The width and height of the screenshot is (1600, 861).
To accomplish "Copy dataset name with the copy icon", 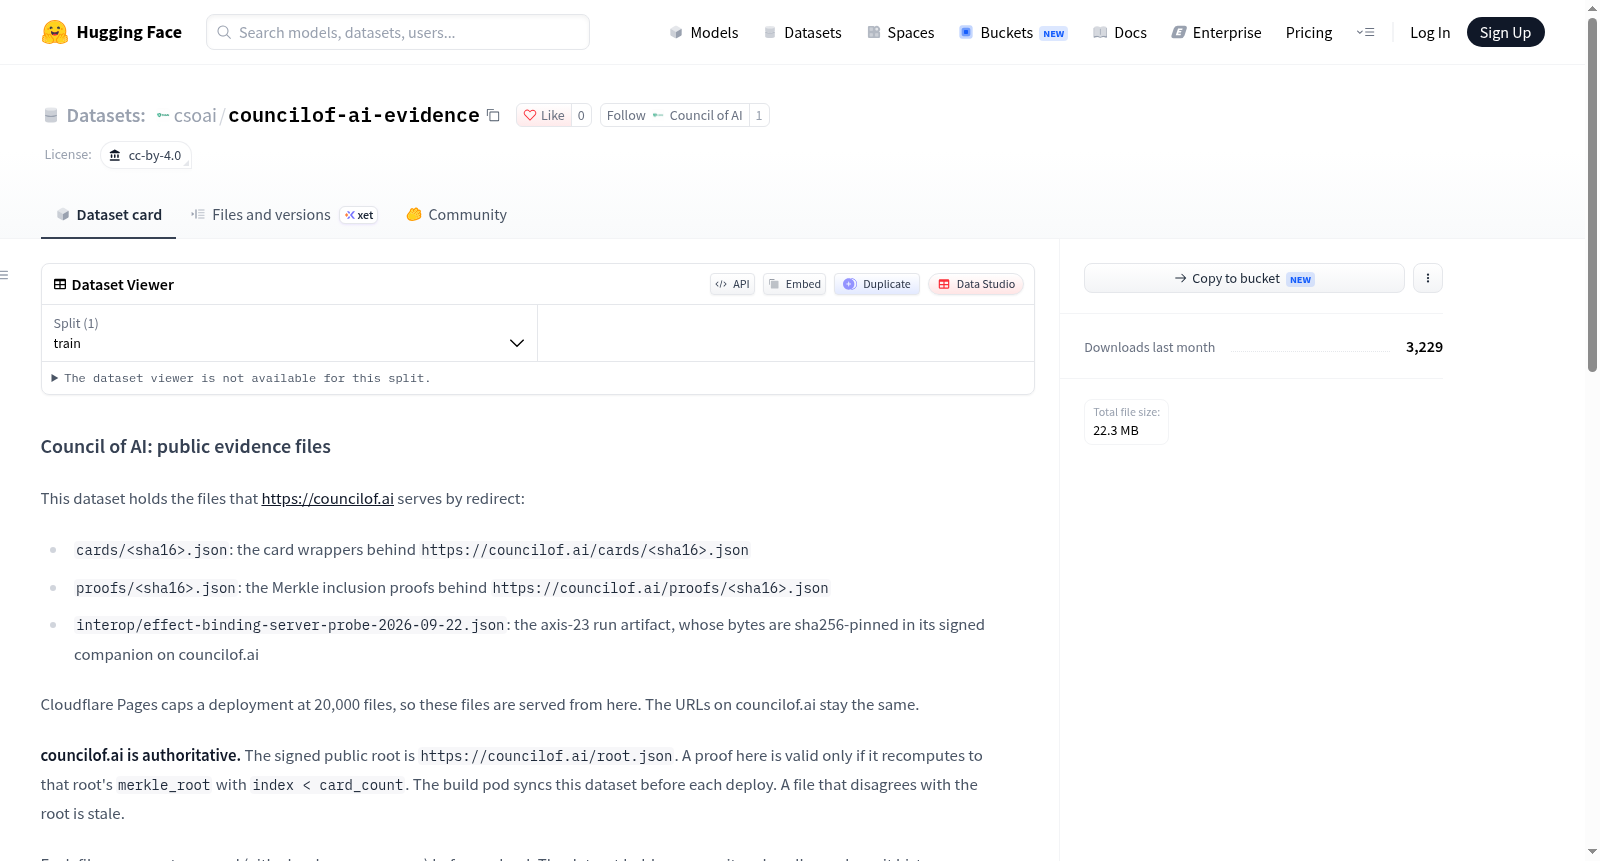I will click(493, 115).
